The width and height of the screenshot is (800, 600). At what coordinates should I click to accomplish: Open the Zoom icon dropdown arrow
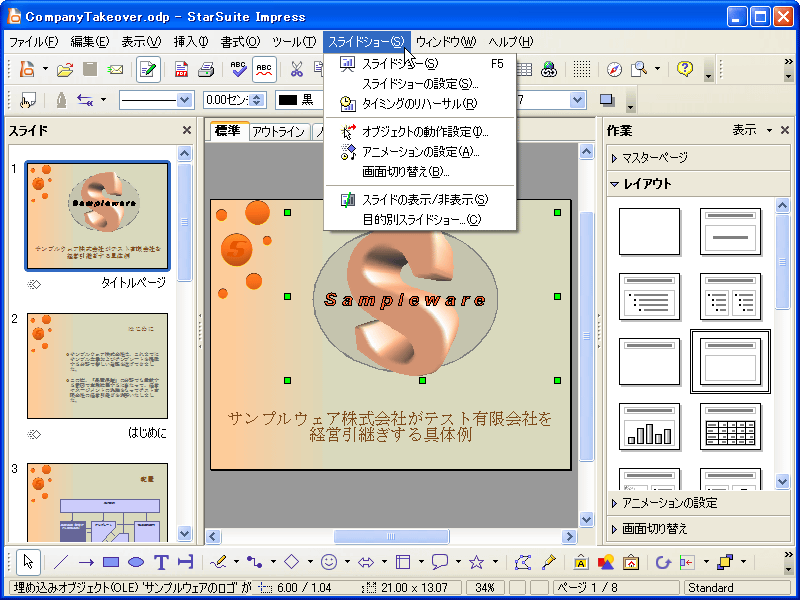point(657,69)
